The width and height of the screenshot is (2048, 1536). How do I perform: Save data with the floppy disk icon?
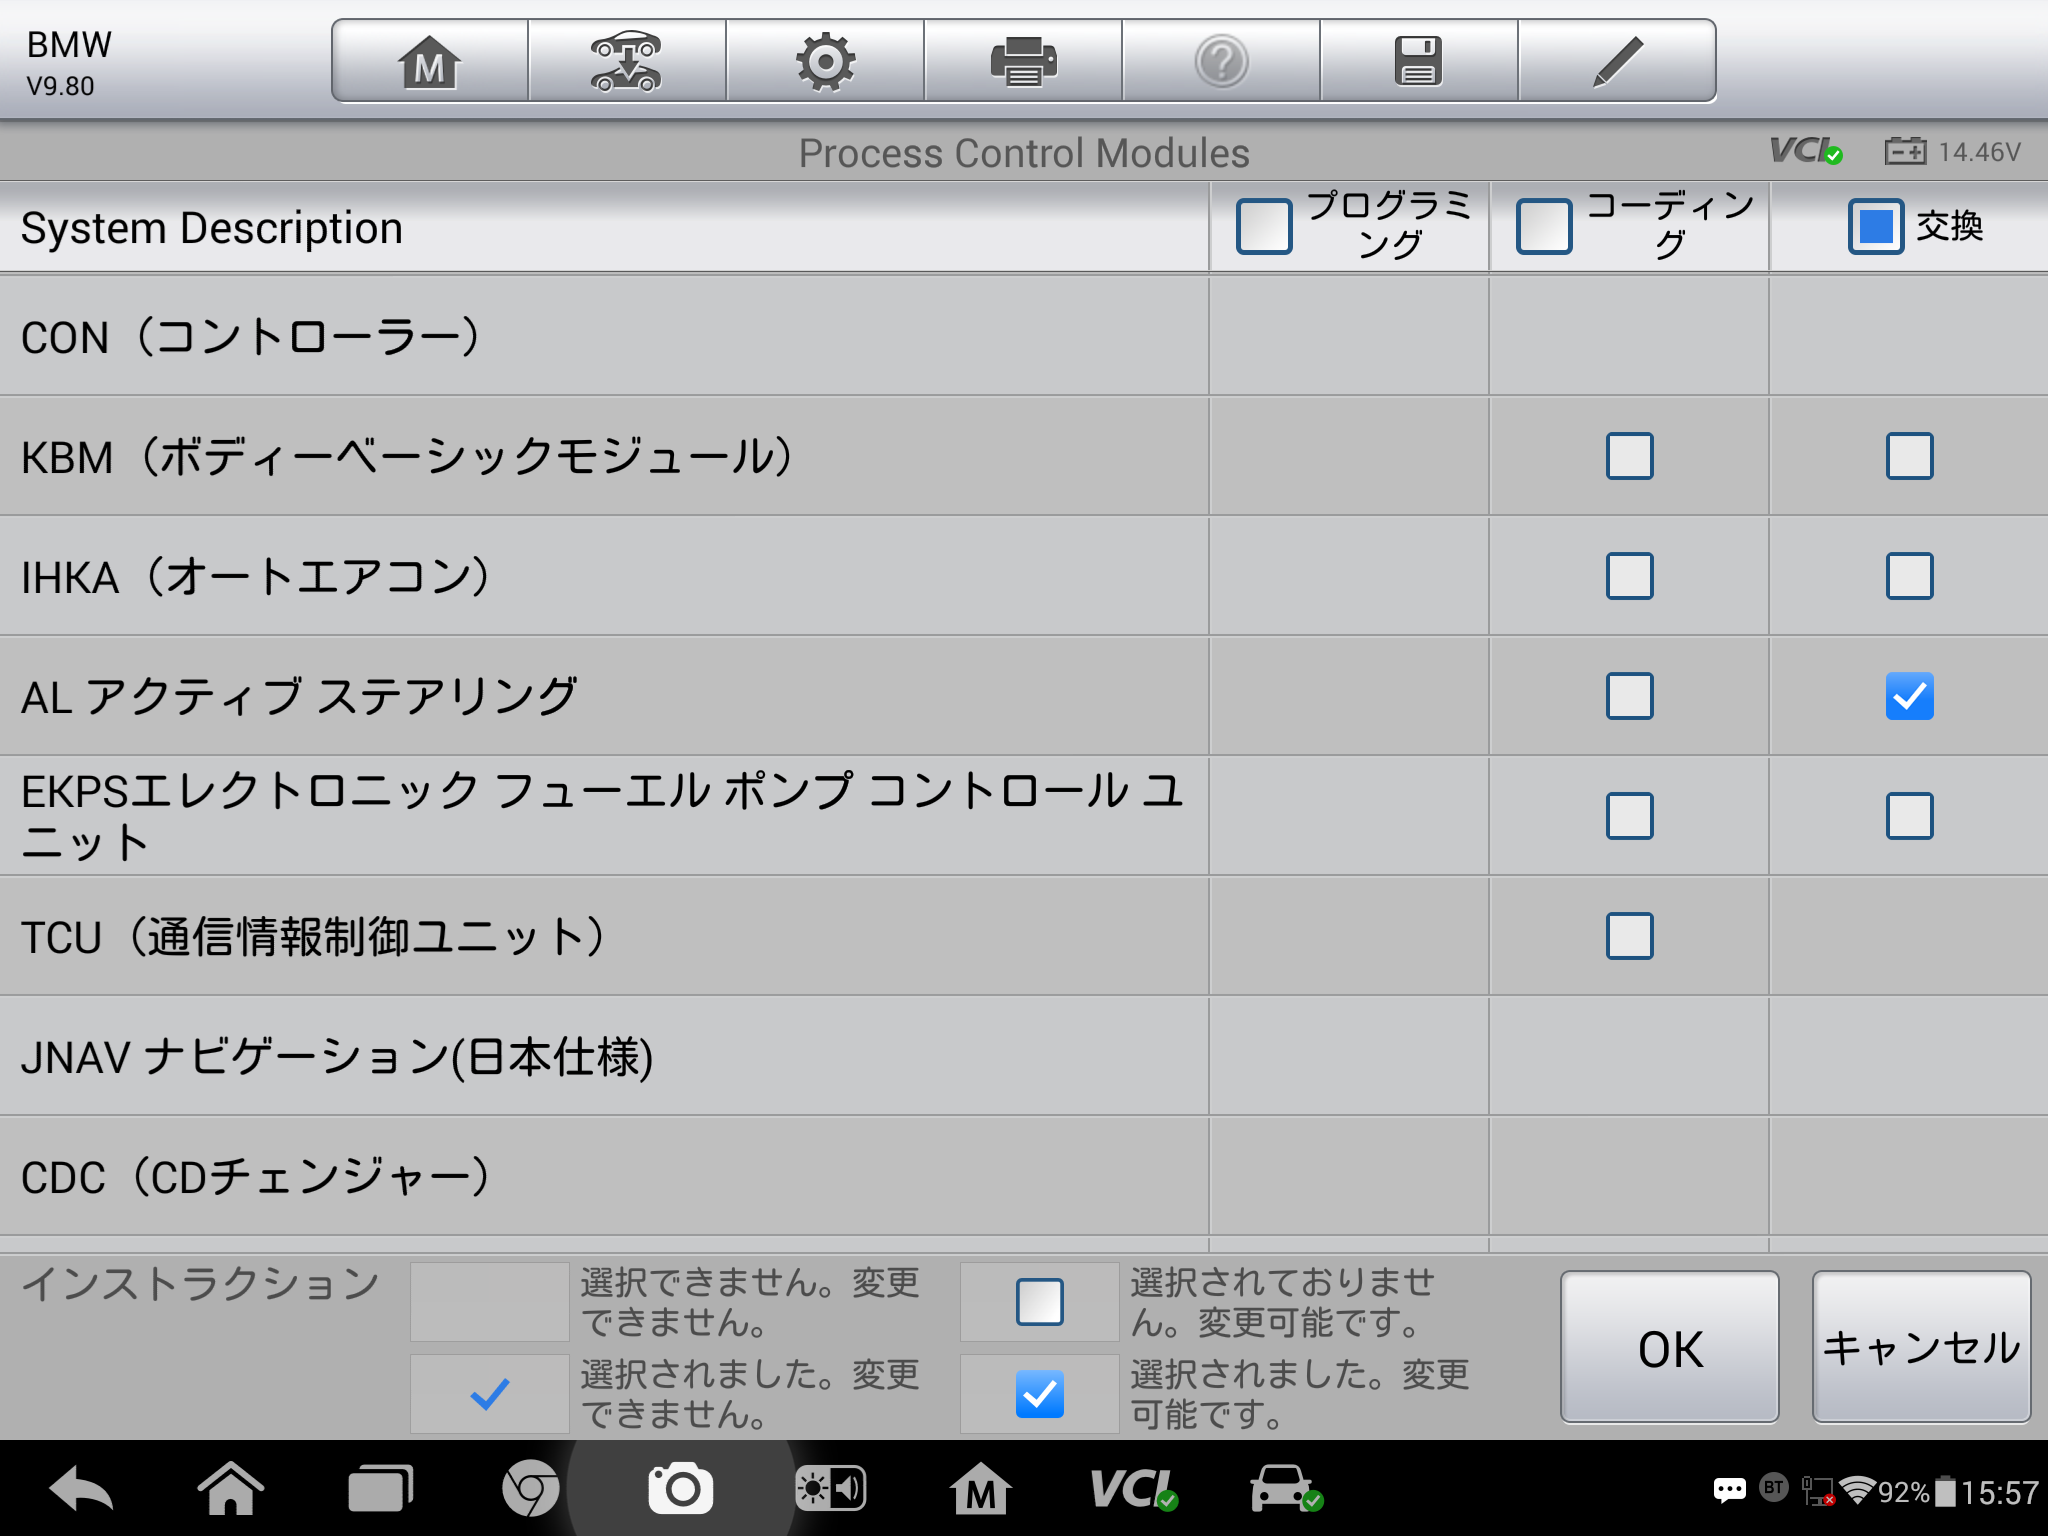[1418, 62]
